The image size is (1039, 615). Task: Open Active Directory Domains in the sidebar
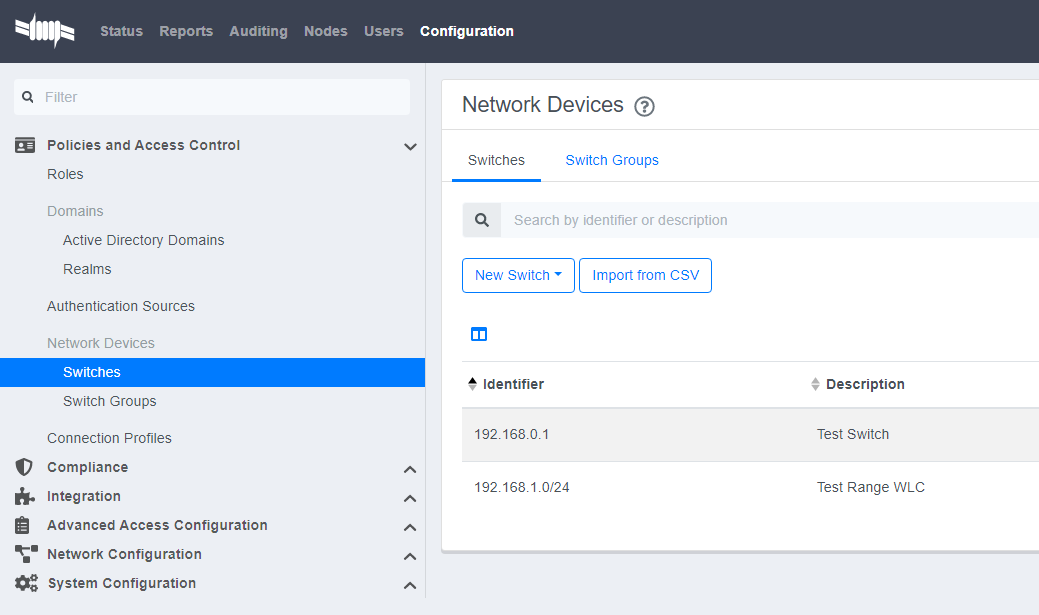pos(143,240)
